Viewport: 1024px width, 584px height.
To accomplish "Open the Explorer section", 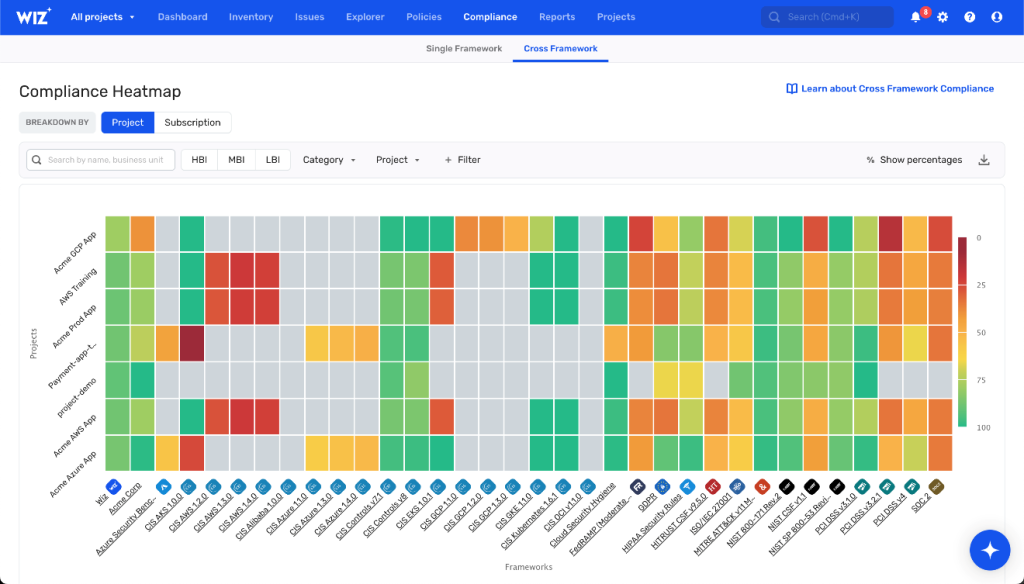I will pyautogui.click(x=365, y=17).
